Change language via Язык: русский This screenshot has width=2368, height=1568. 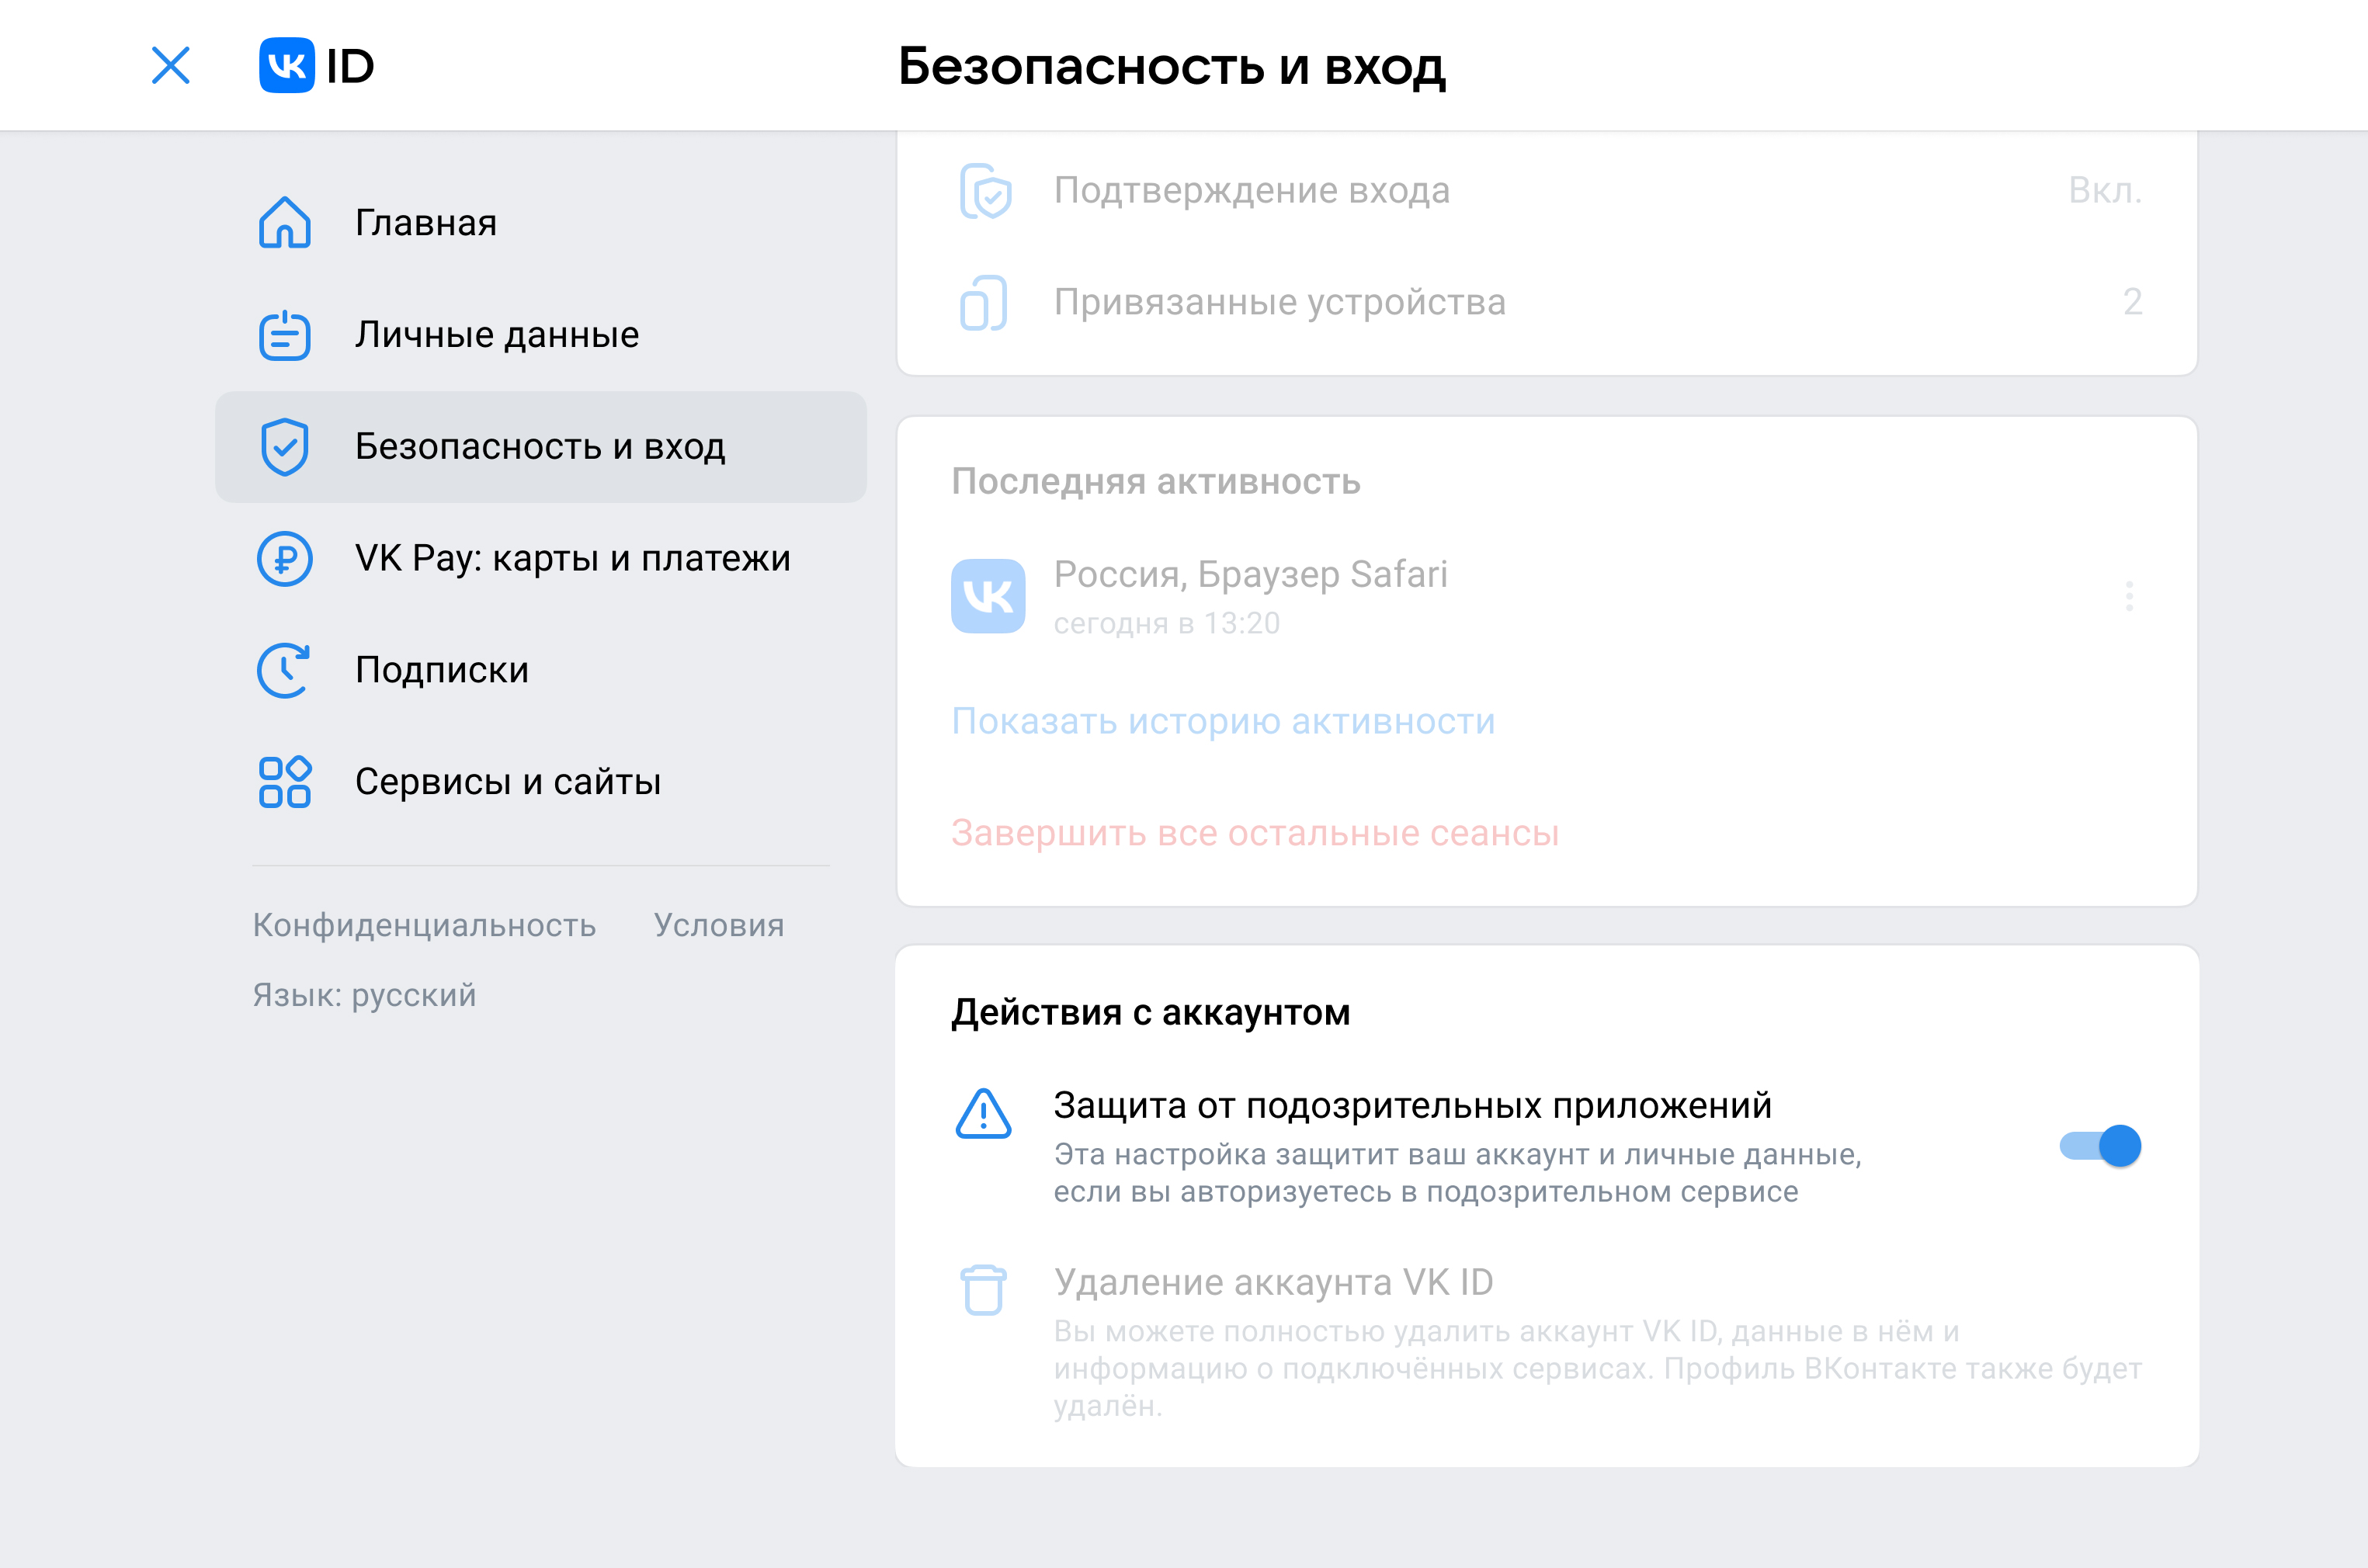[x=364, y=995]
